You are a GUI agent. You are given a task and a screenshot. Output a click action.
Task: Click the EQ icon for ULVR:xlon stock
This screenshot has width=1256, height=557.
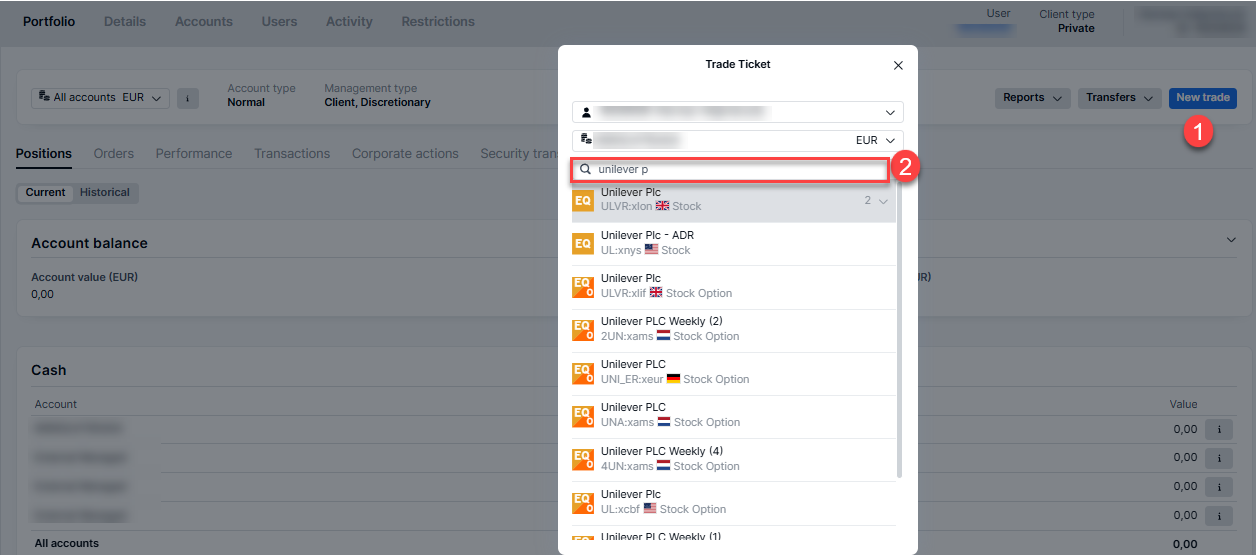pos(583,200)
